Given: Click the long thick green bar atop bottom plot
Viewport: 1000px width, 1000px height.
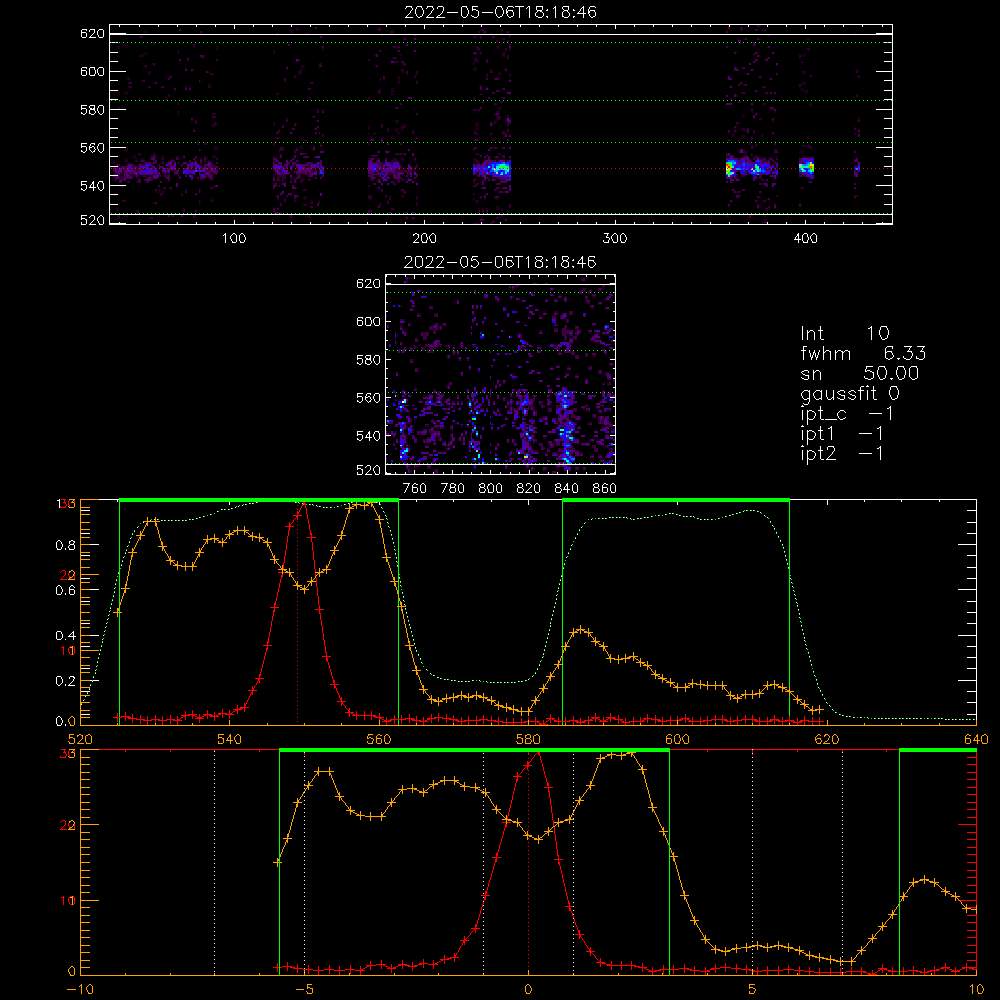Looking at the screenshot, I should (x=474, y=751).
